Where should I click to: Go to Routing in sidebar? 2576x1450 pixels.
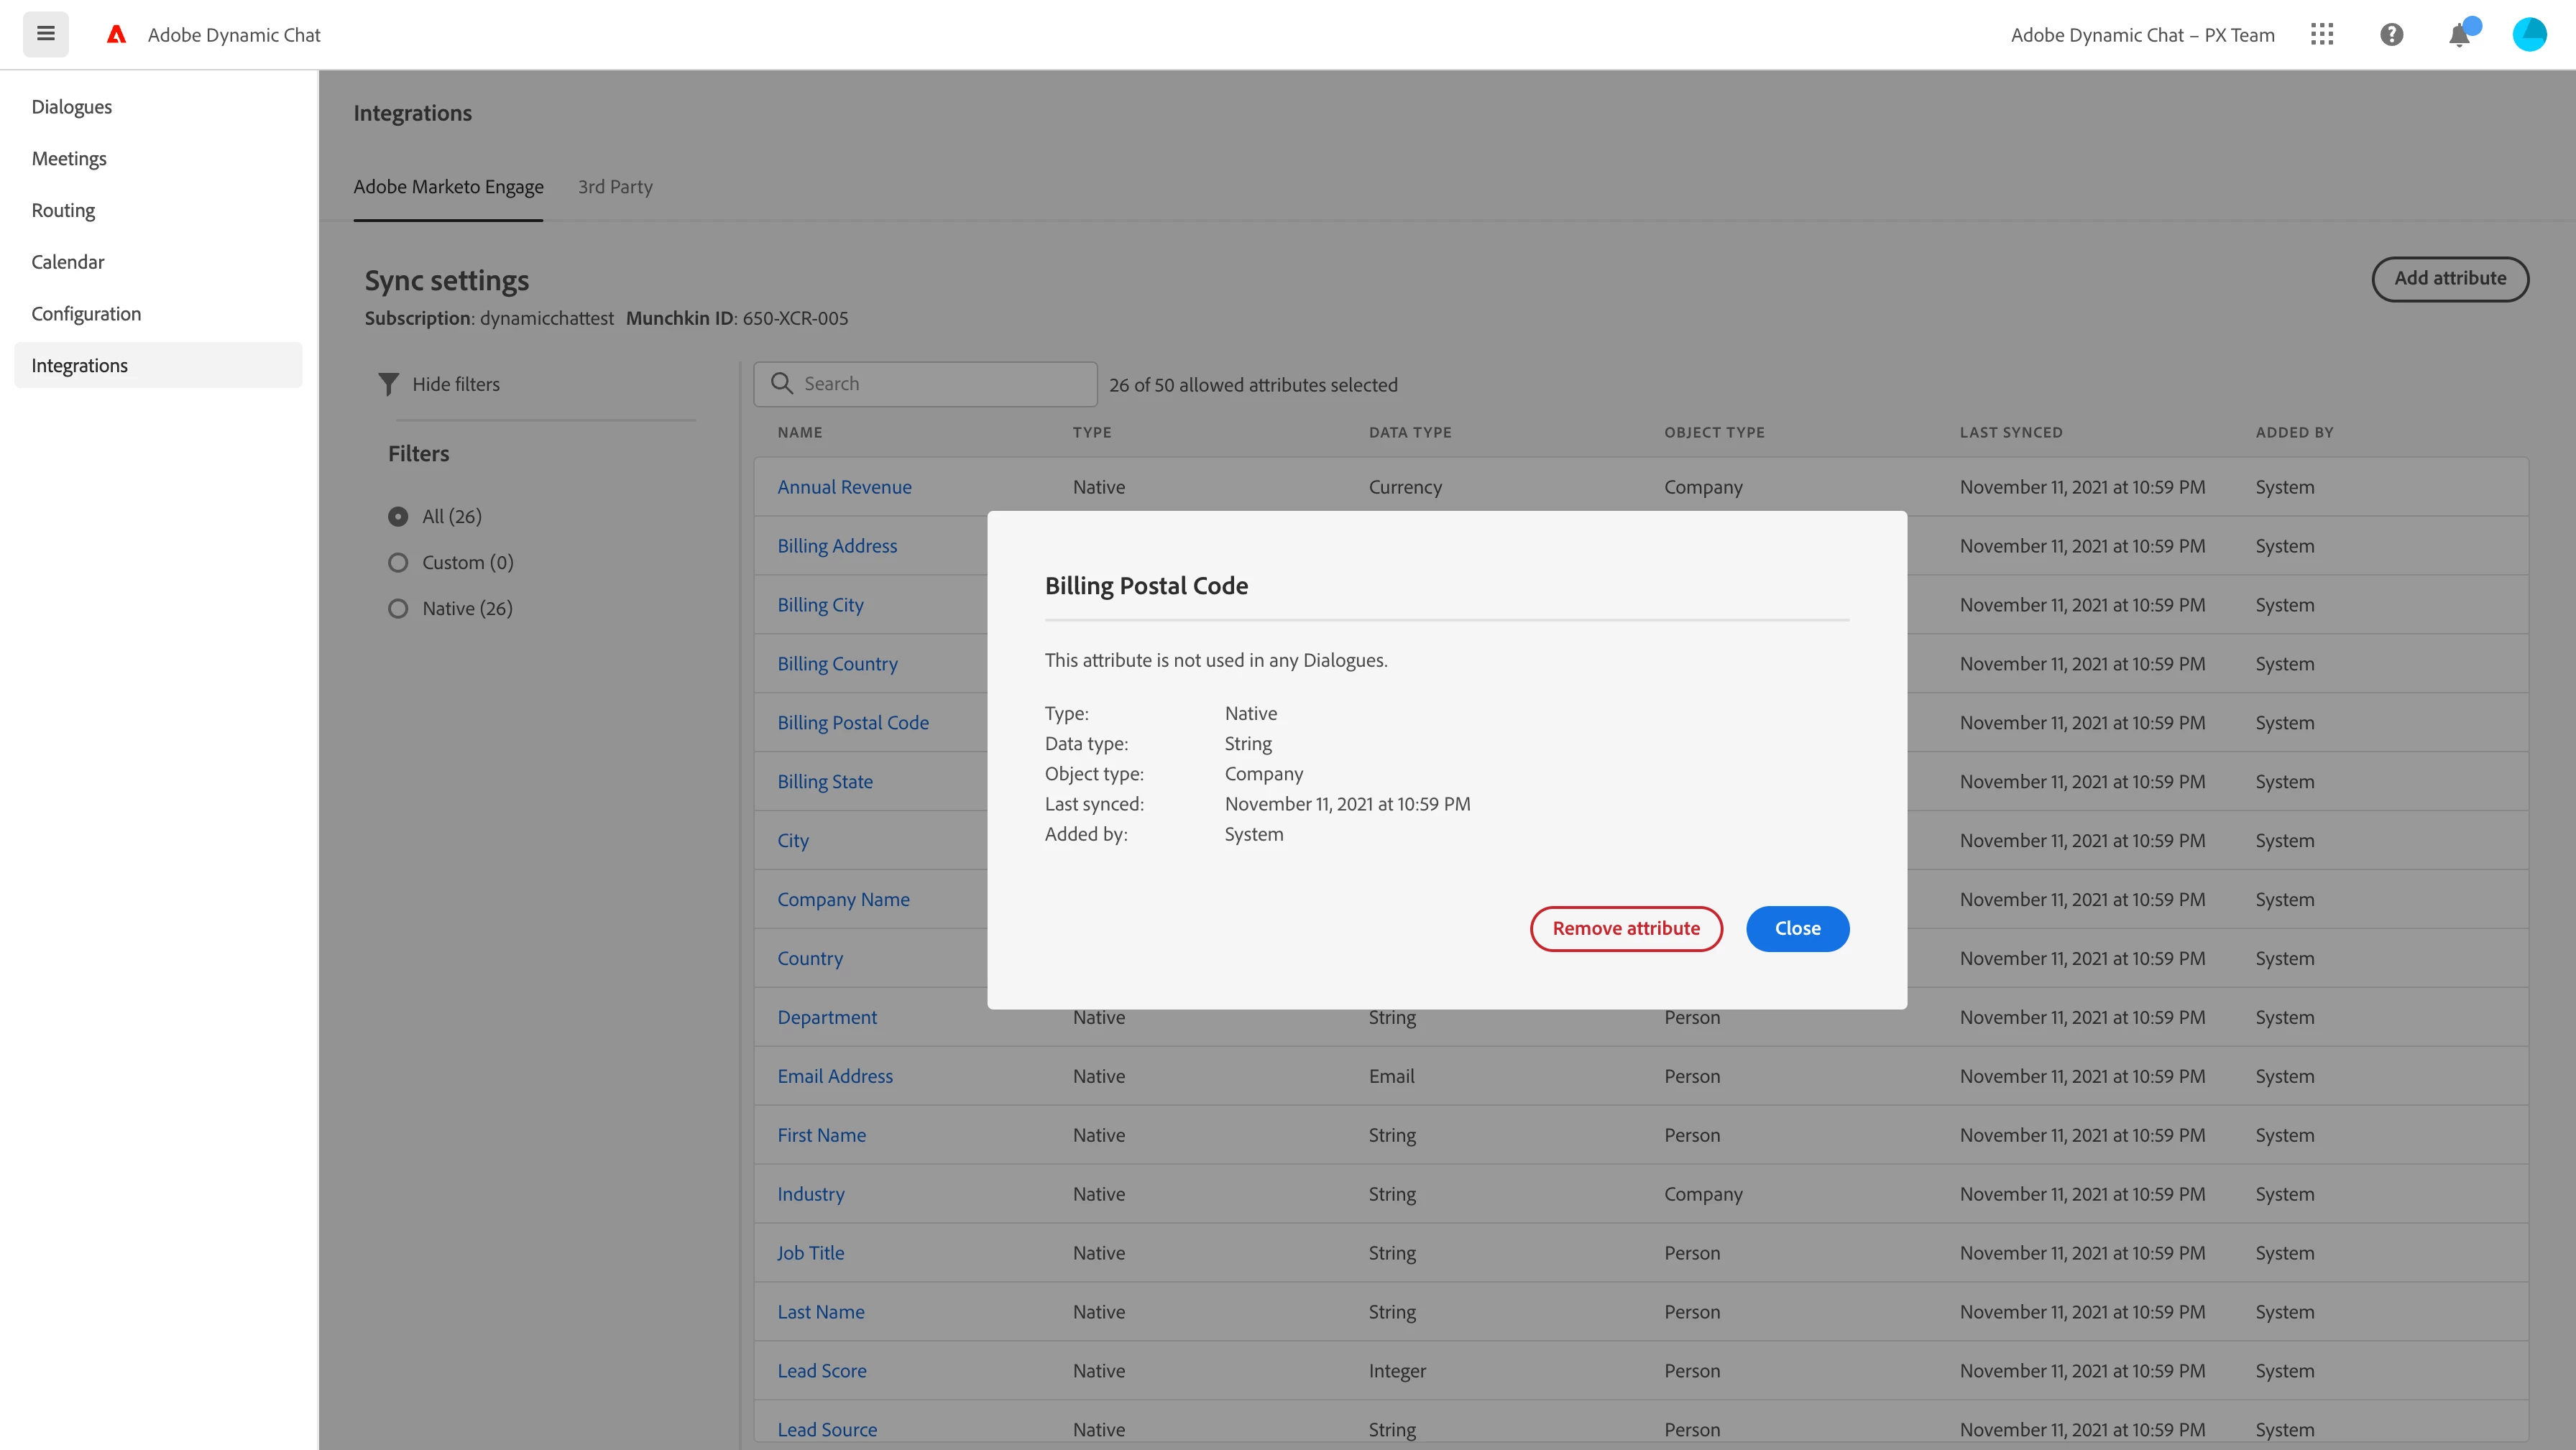(63, 210)
